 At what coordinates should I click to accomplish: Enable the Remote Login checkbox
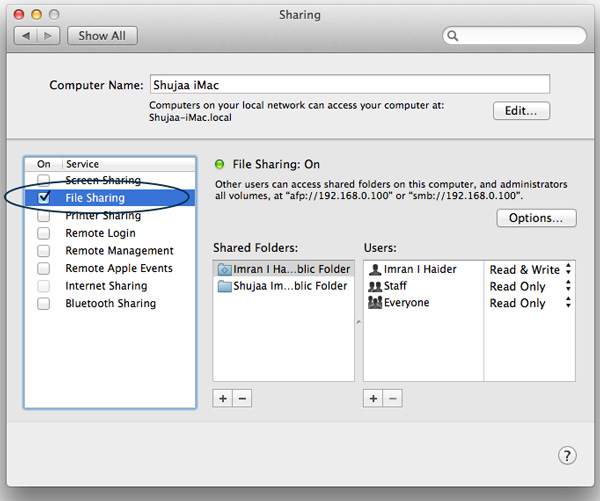tap(44, 233)
